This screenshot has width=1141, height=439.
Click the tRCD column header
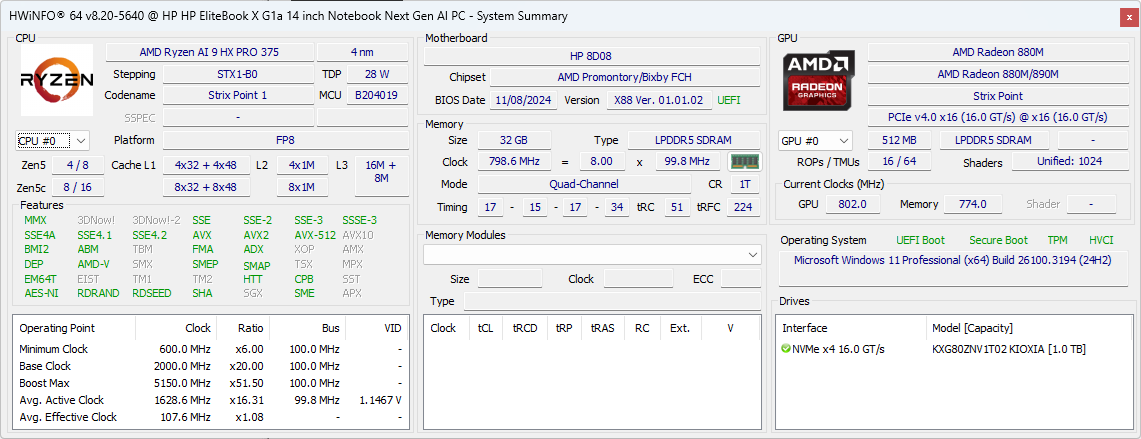click(x=524, y=328)
